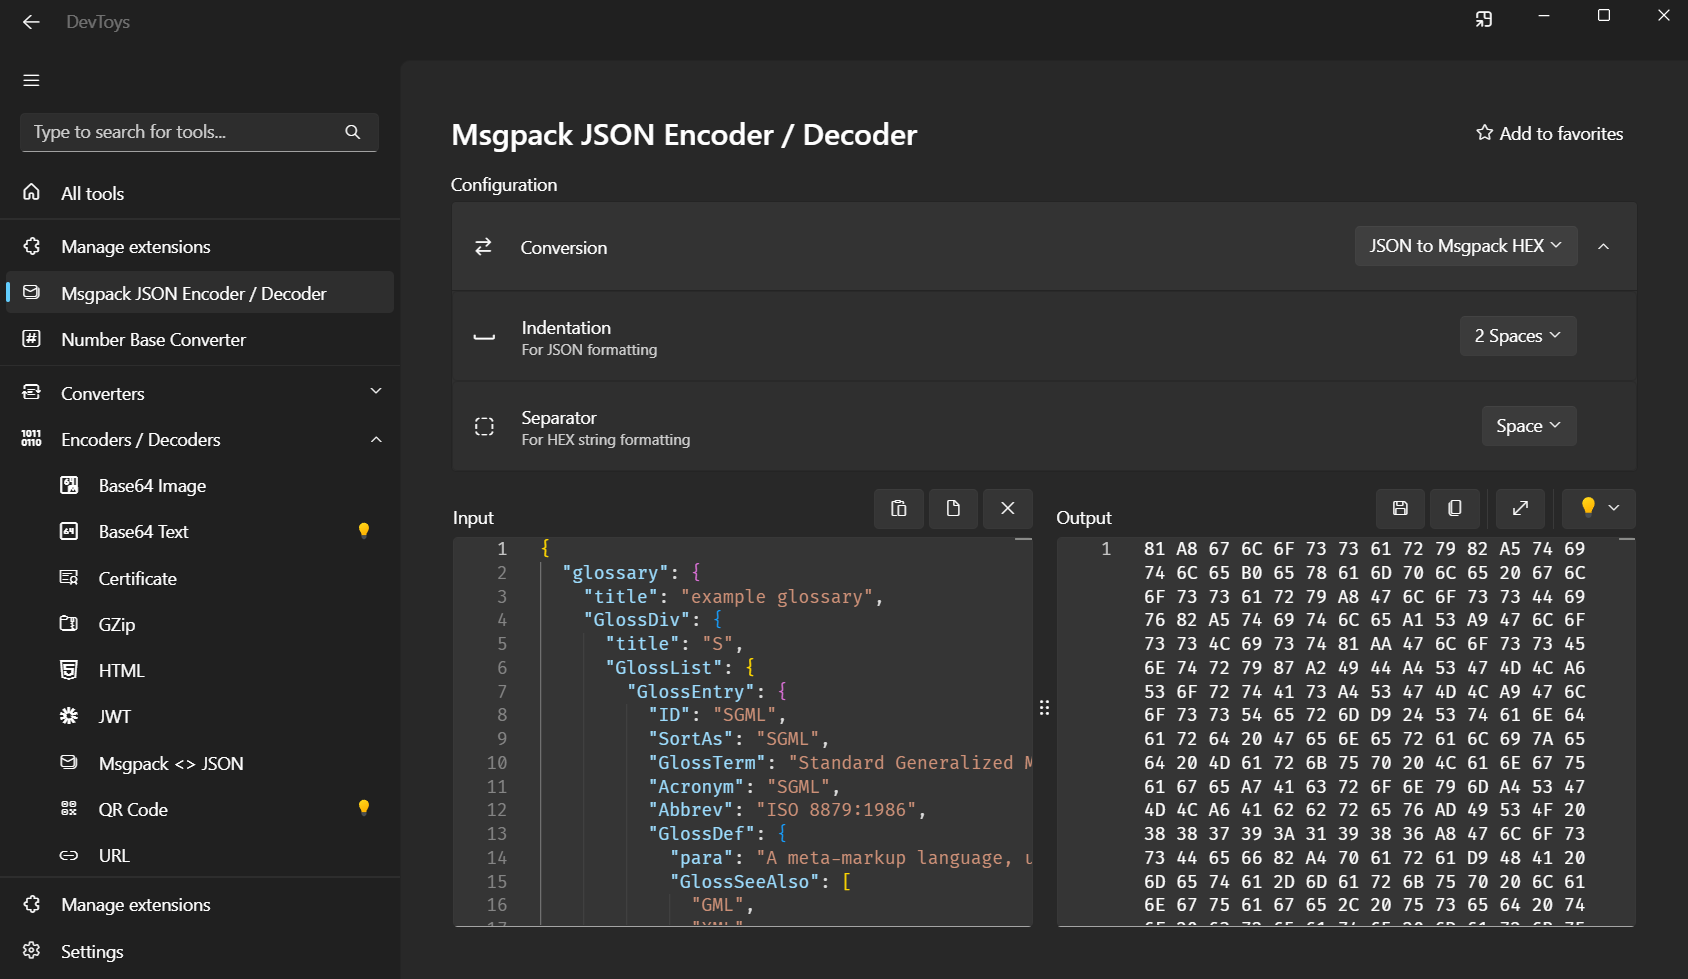The width and height of the screenshot is (1688, 979).
Task: Open the Space separator dropdown
Action: point(1529,426)
